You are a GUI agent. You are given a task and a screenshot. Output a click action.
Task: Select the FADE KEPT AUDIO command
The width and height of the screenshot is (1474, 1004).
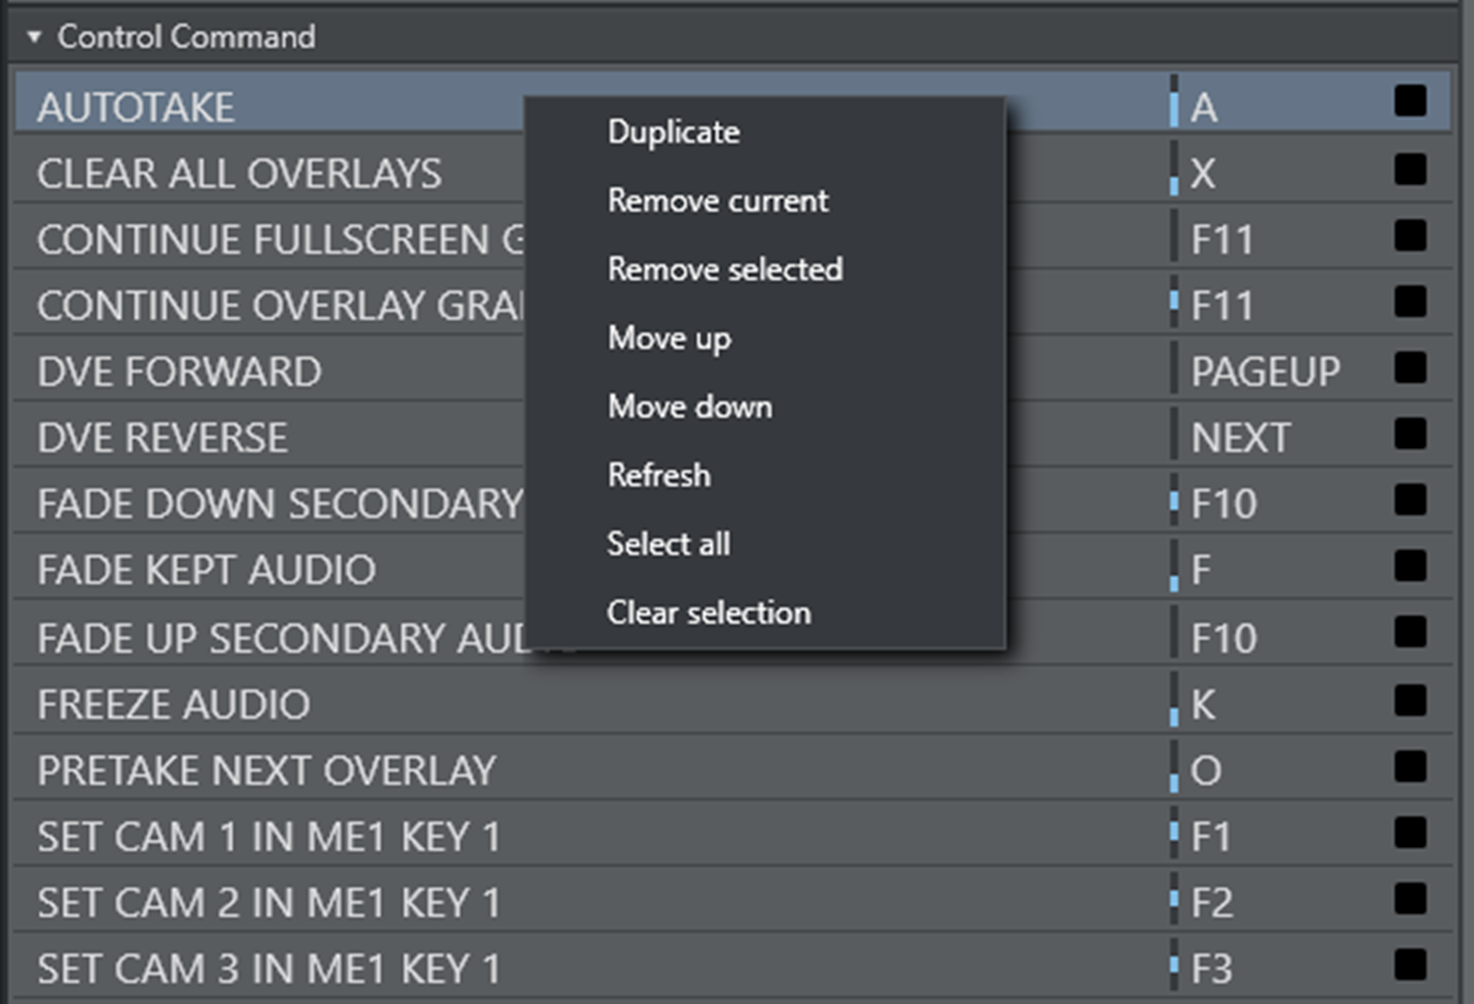206,570
